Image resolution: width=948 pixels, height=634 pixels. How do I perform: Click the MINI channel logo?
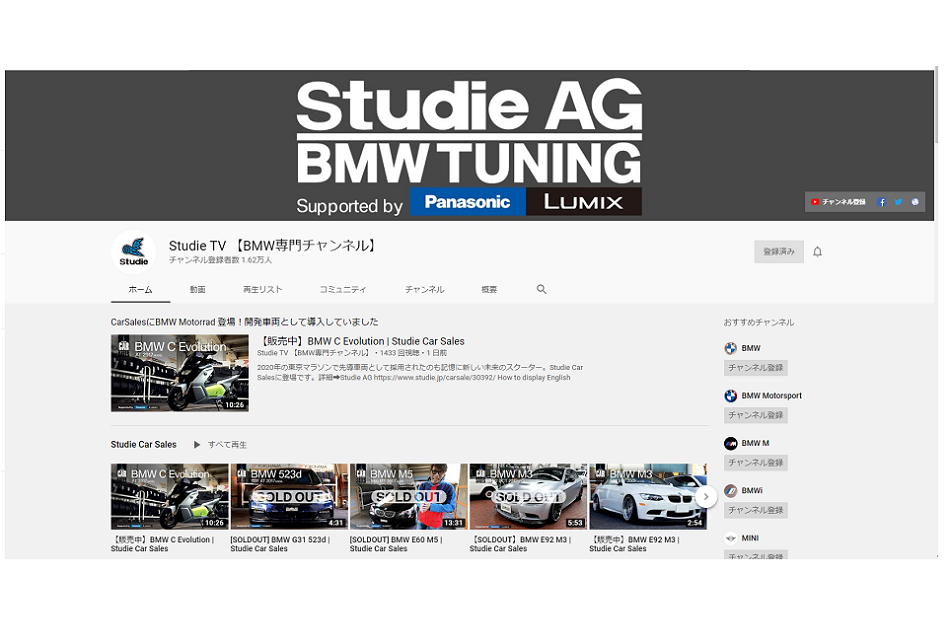731,539
